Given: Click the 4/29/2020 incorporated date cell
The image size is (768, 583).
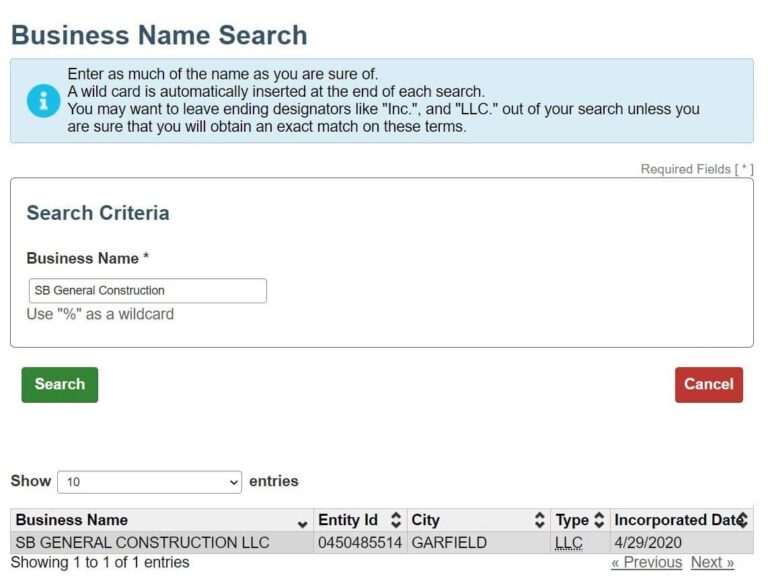Looking at the screenshot, I should pyautogui.click(x=648, y=543).
